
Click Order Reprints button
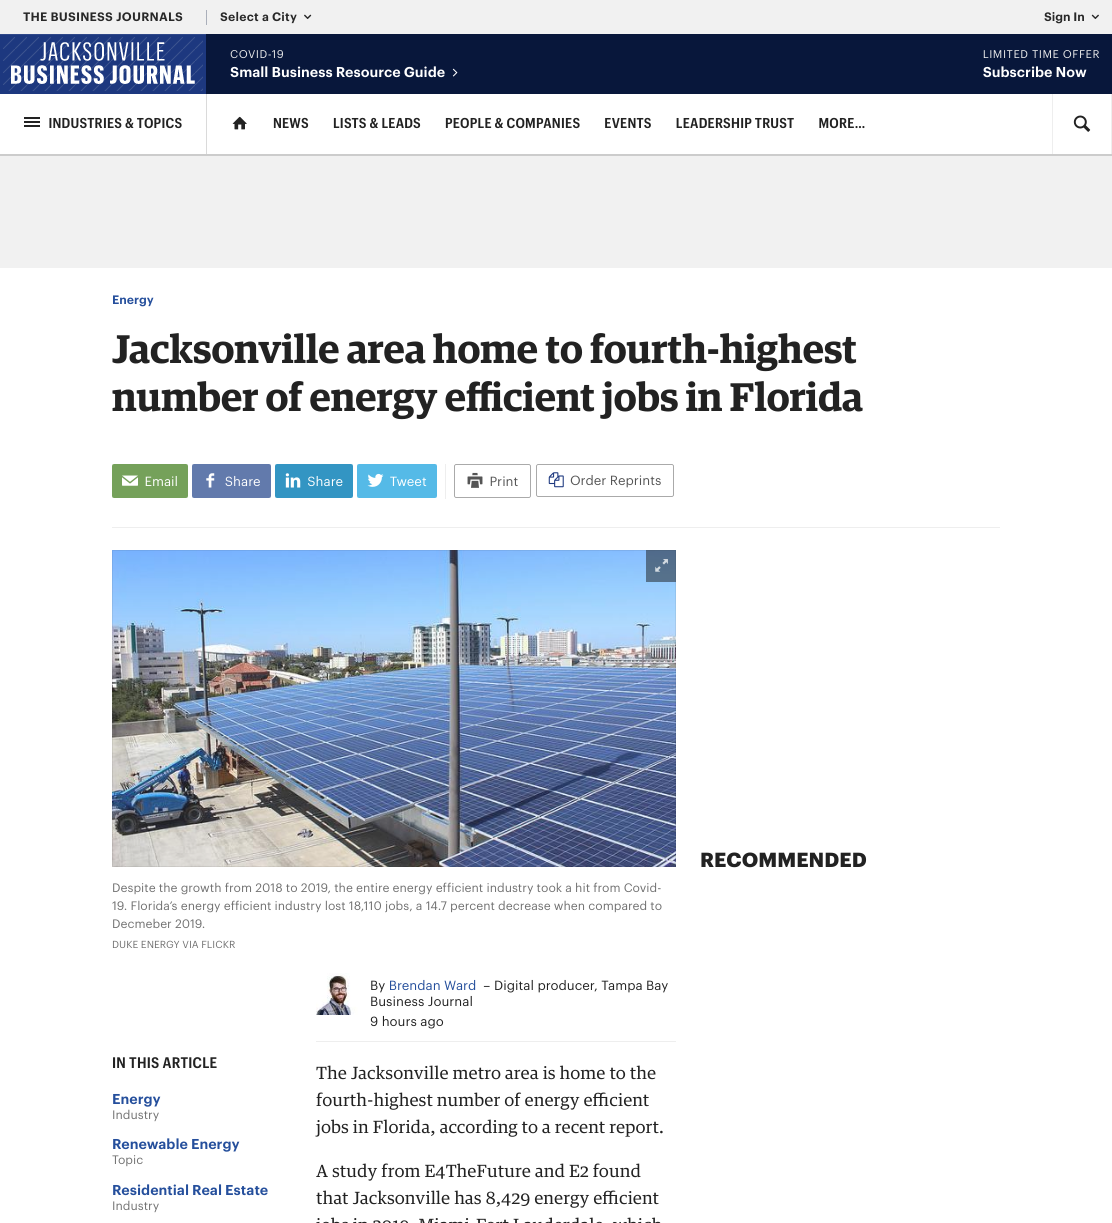[605, 481]
